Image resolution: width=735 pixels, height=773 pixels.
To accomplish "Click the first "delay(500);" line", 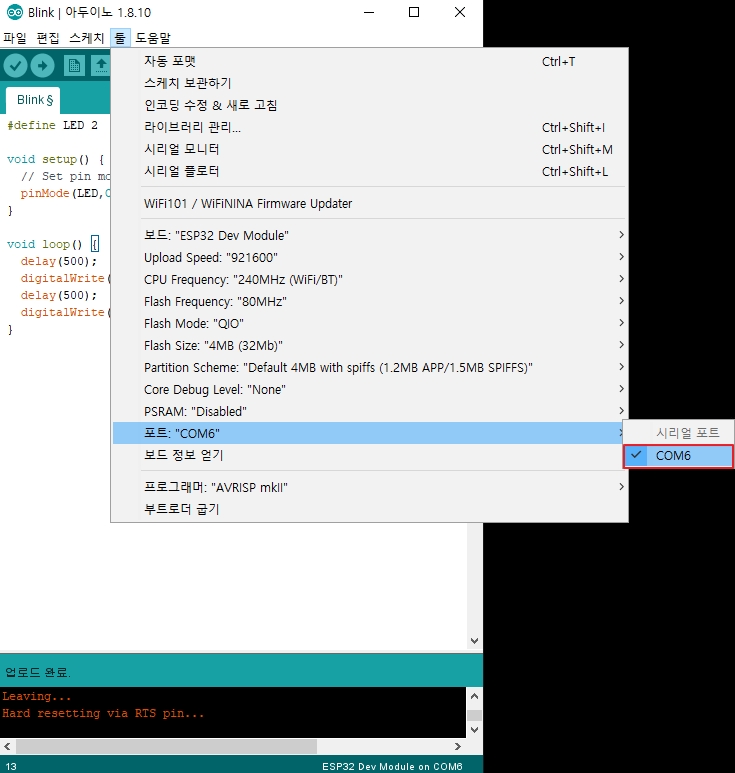I will tap(59, 261).
